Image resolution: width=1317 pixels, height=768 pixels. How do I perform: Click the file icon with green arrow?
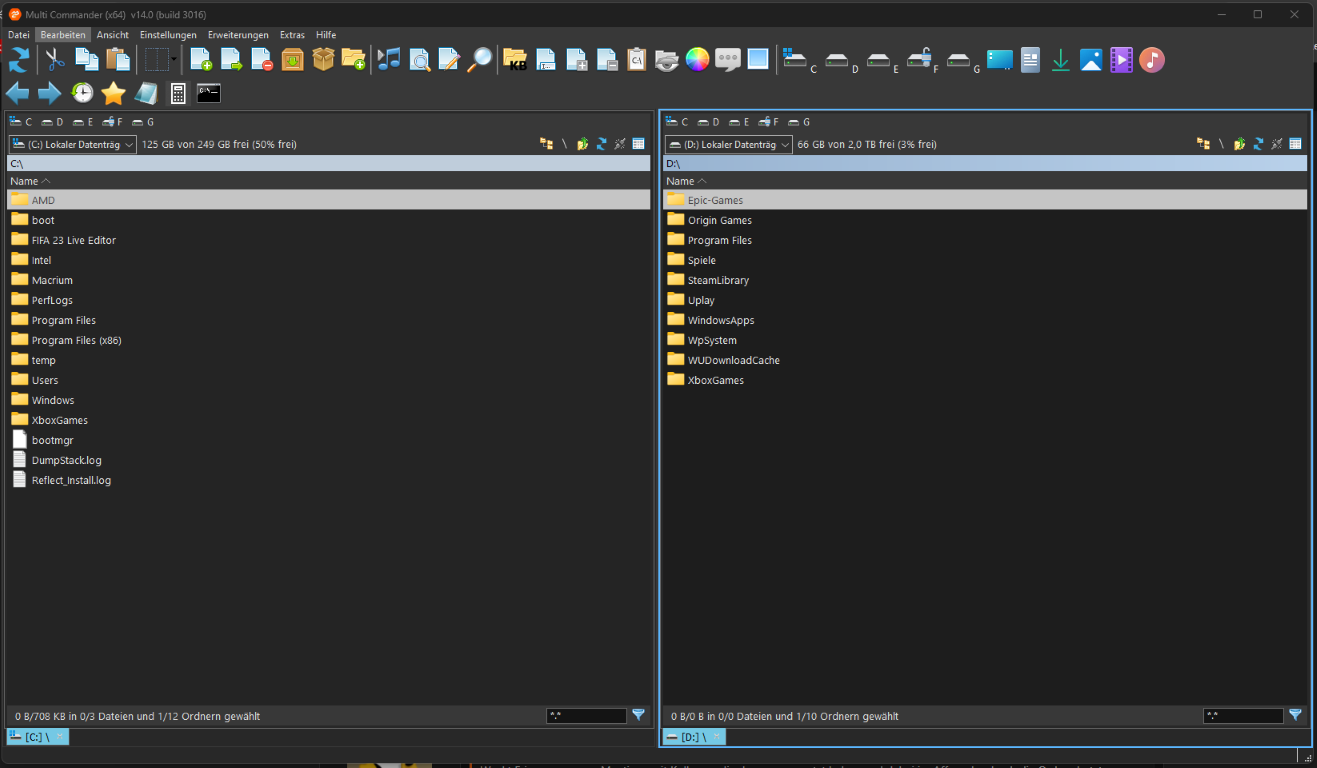(x=232, y=60)
